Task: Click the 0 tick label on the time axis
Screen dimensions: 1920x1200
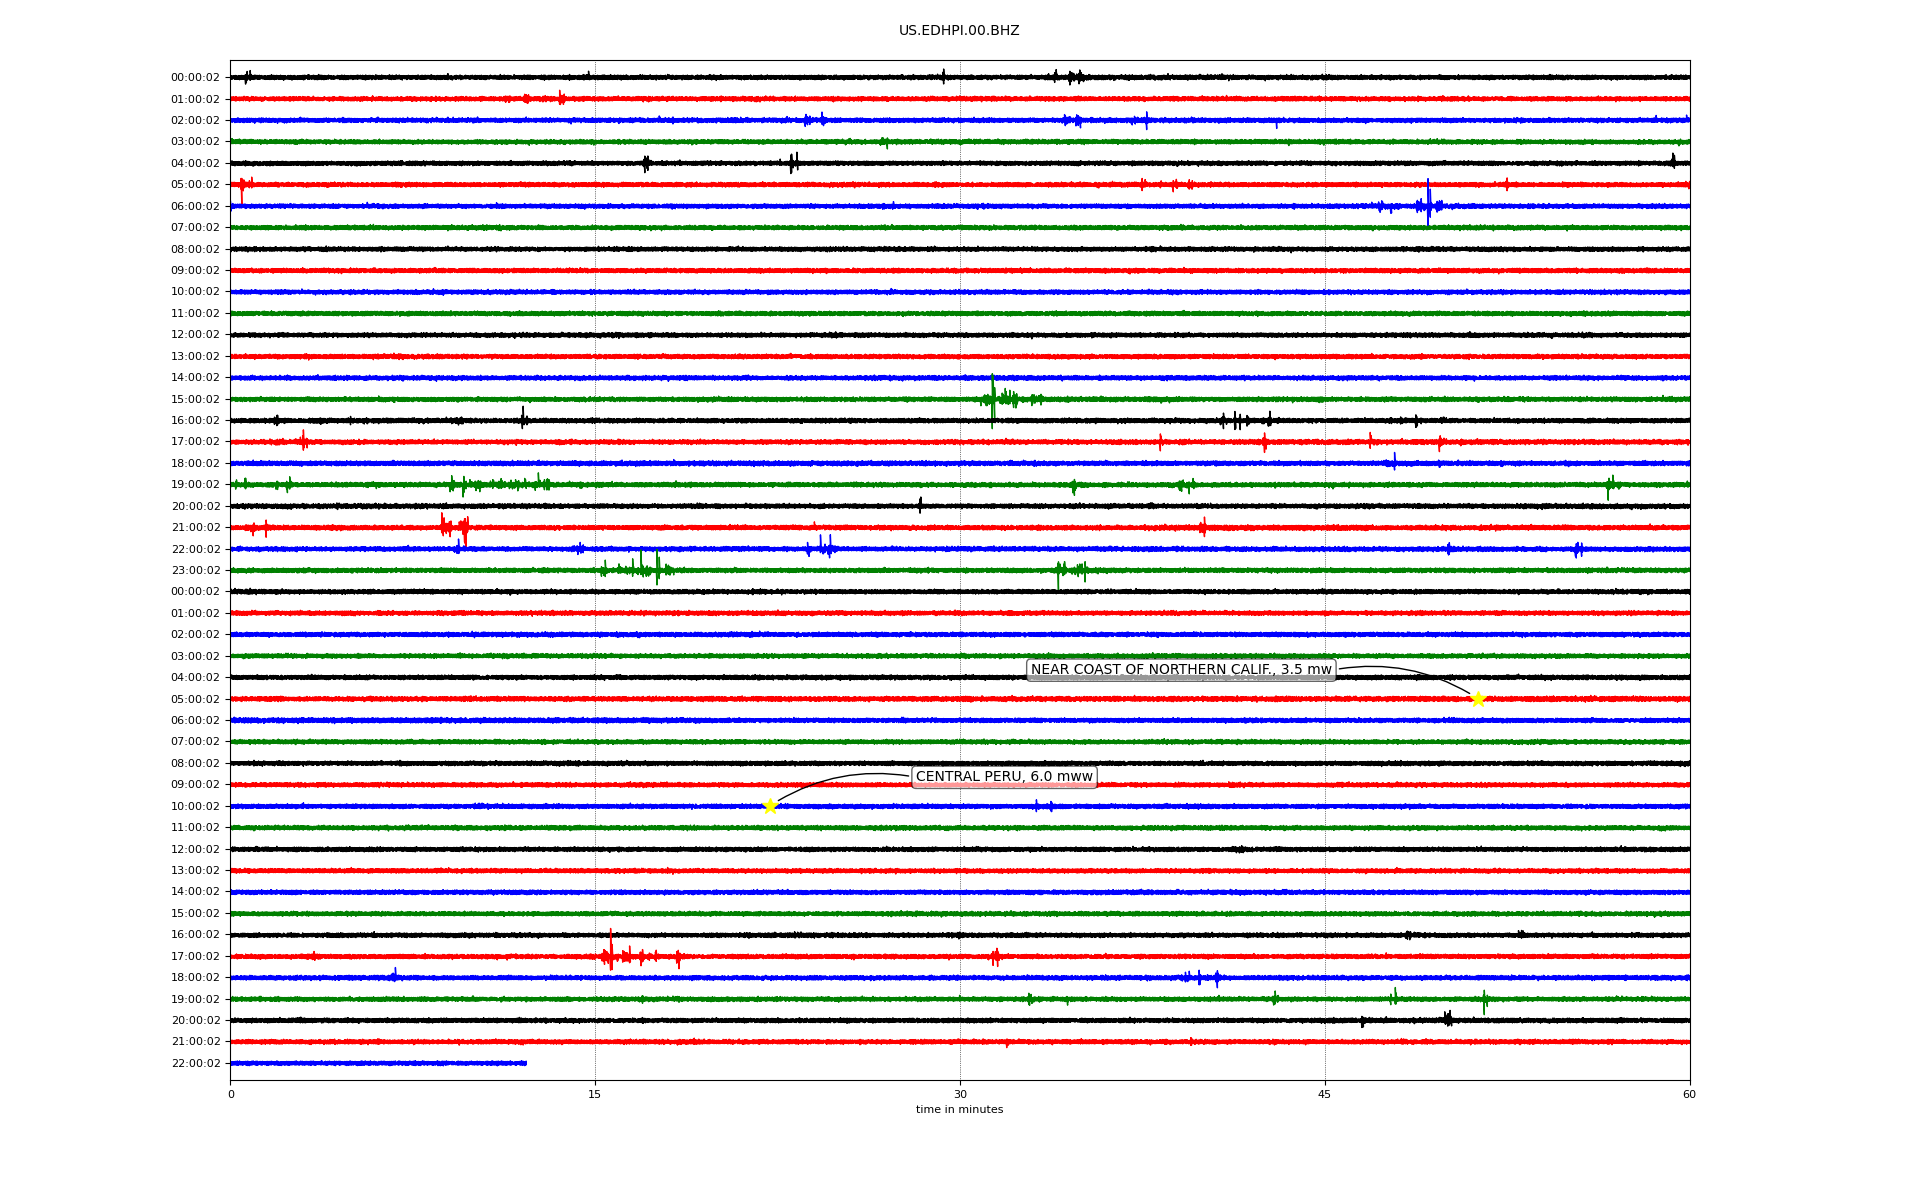Action: click(231, 1094)
